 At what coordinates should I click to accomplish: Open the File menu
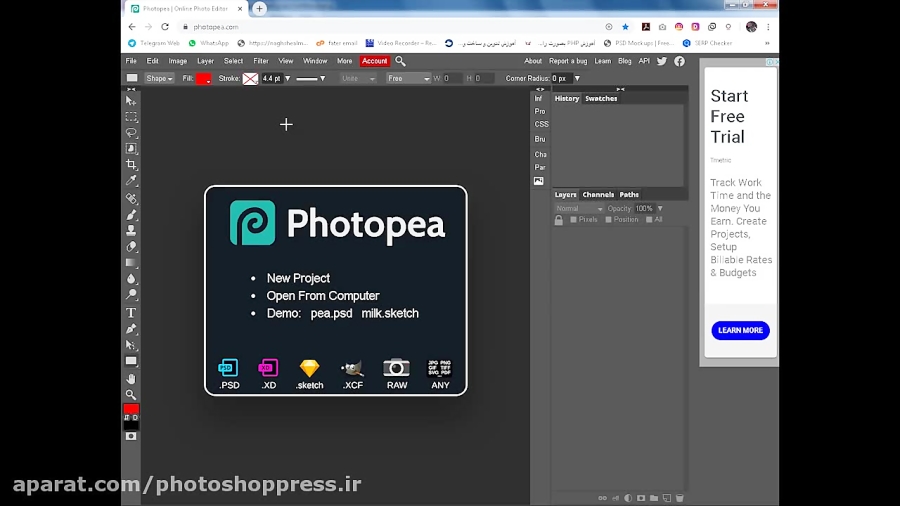131,61
